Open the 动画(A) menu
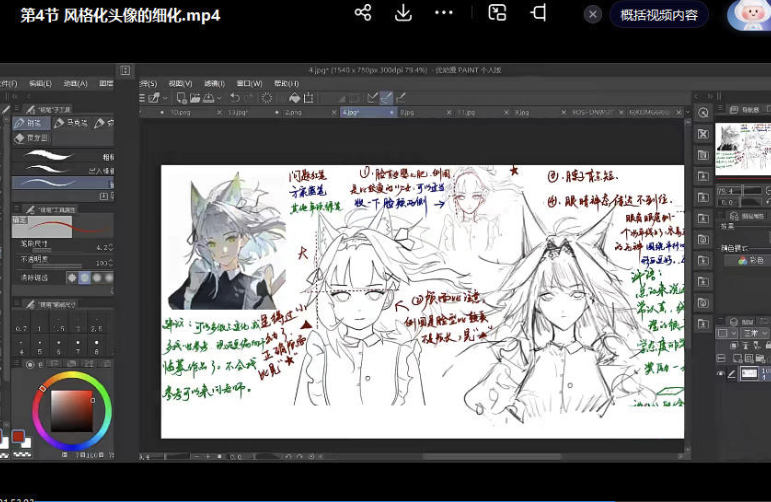The height and width of the screenshot is (502, 771). point(75,84)
